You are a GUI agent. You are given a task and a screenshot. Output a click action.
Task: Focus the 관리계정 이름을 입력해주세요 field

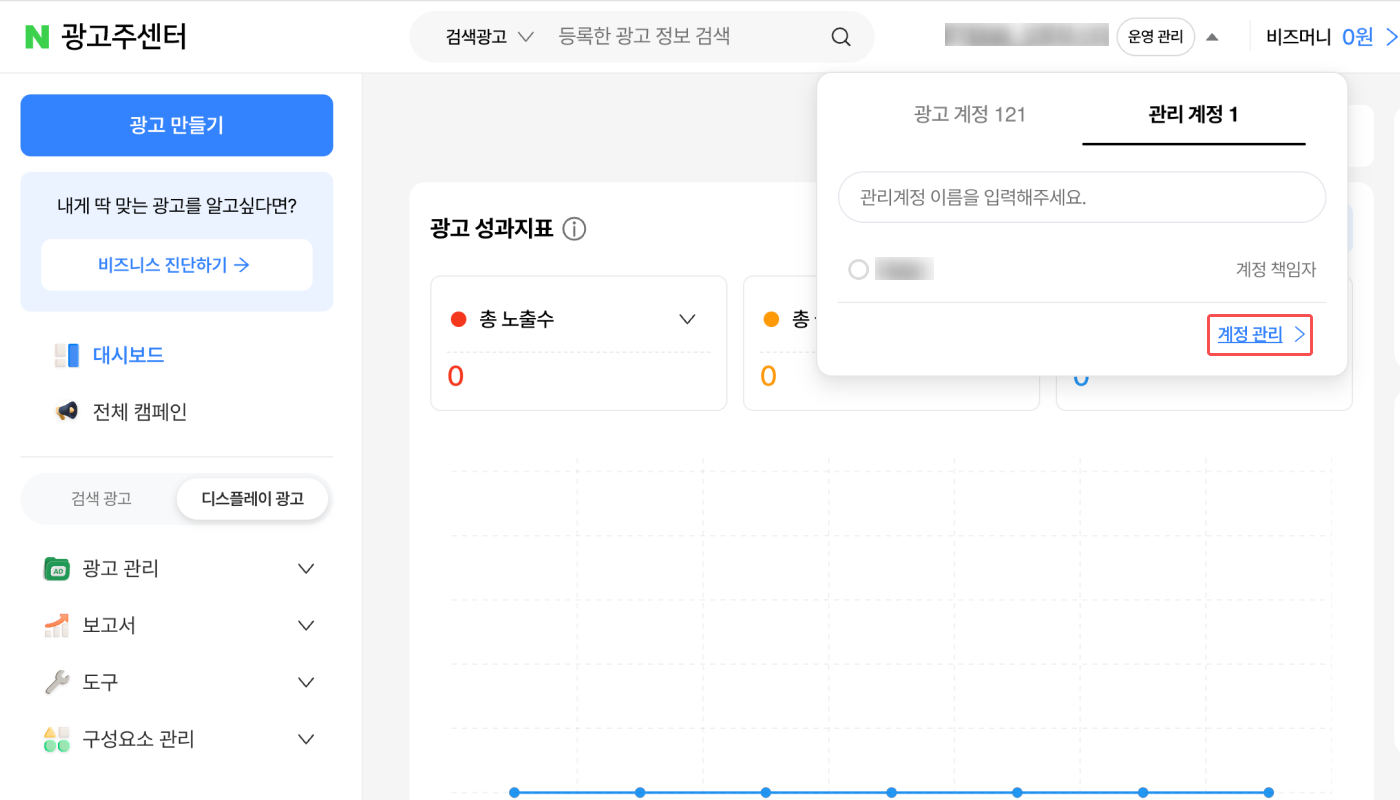pyautogui.click(x=1082, y=197)
